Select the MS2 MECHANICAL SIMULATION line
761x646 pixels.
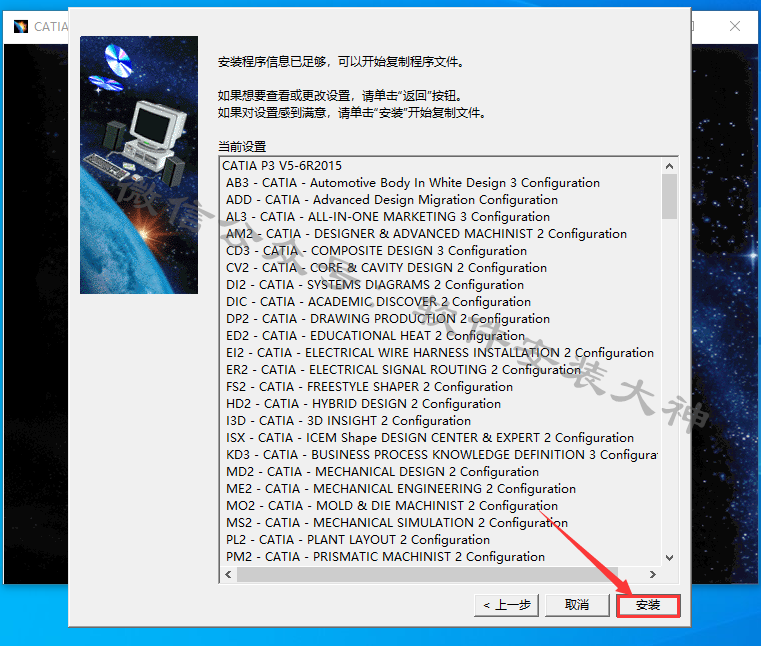pos(397,523)
